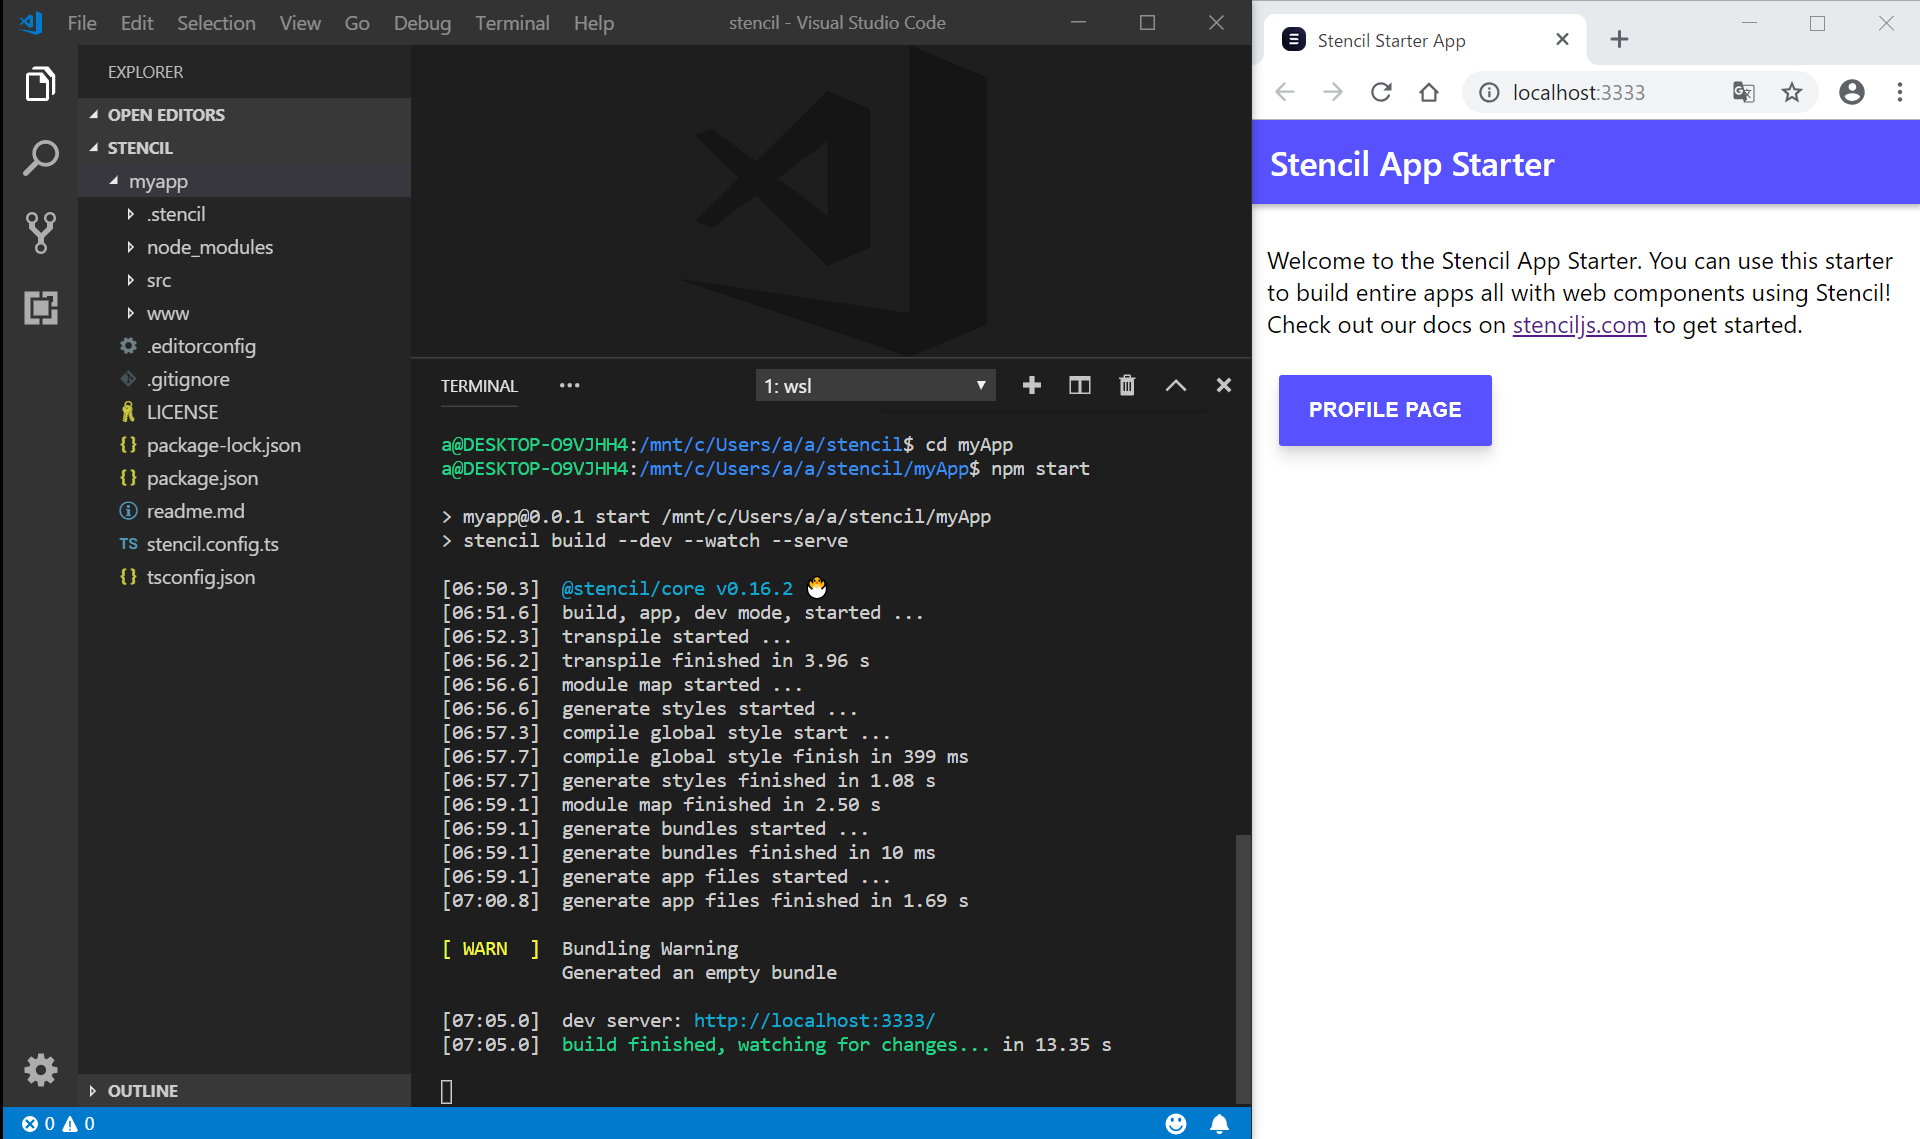
Task: Select the Stencil Starter App browser tab
Action: point(1423,40)
